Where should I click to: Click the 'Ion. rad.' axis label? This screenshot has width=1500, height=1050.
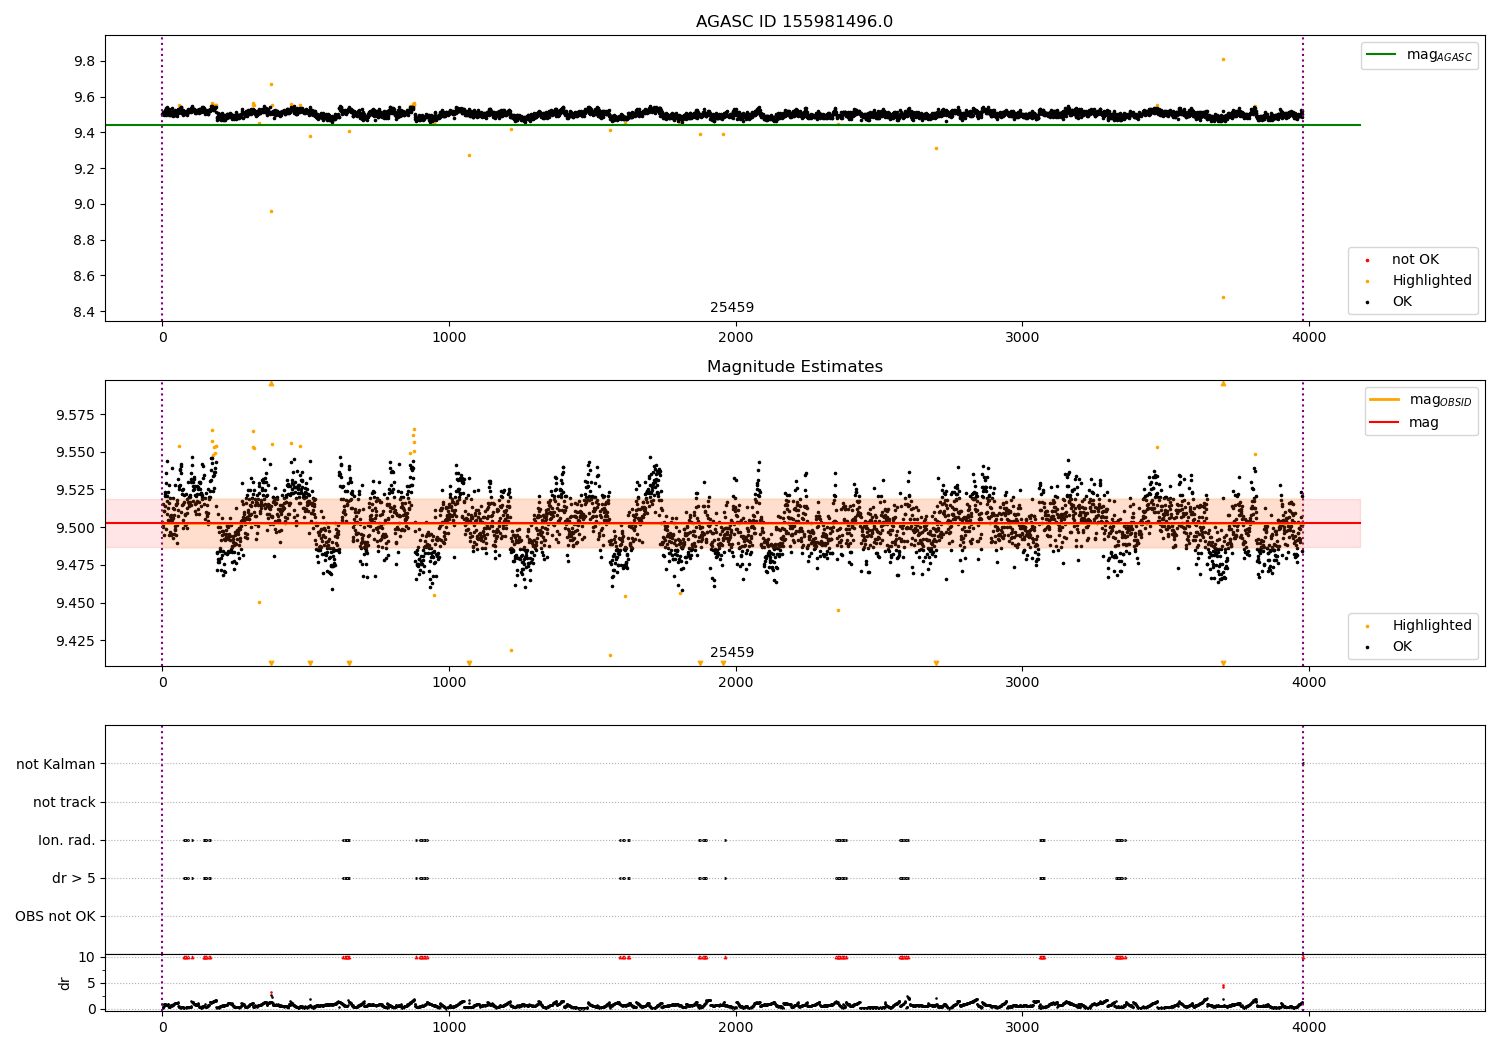67,840
